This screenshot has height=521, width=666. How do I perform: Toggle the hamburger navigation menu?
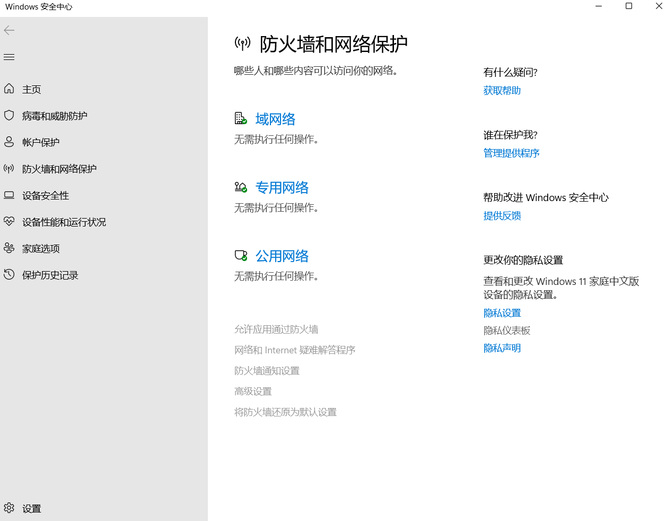pyautogui.click(x=9, y=57)
